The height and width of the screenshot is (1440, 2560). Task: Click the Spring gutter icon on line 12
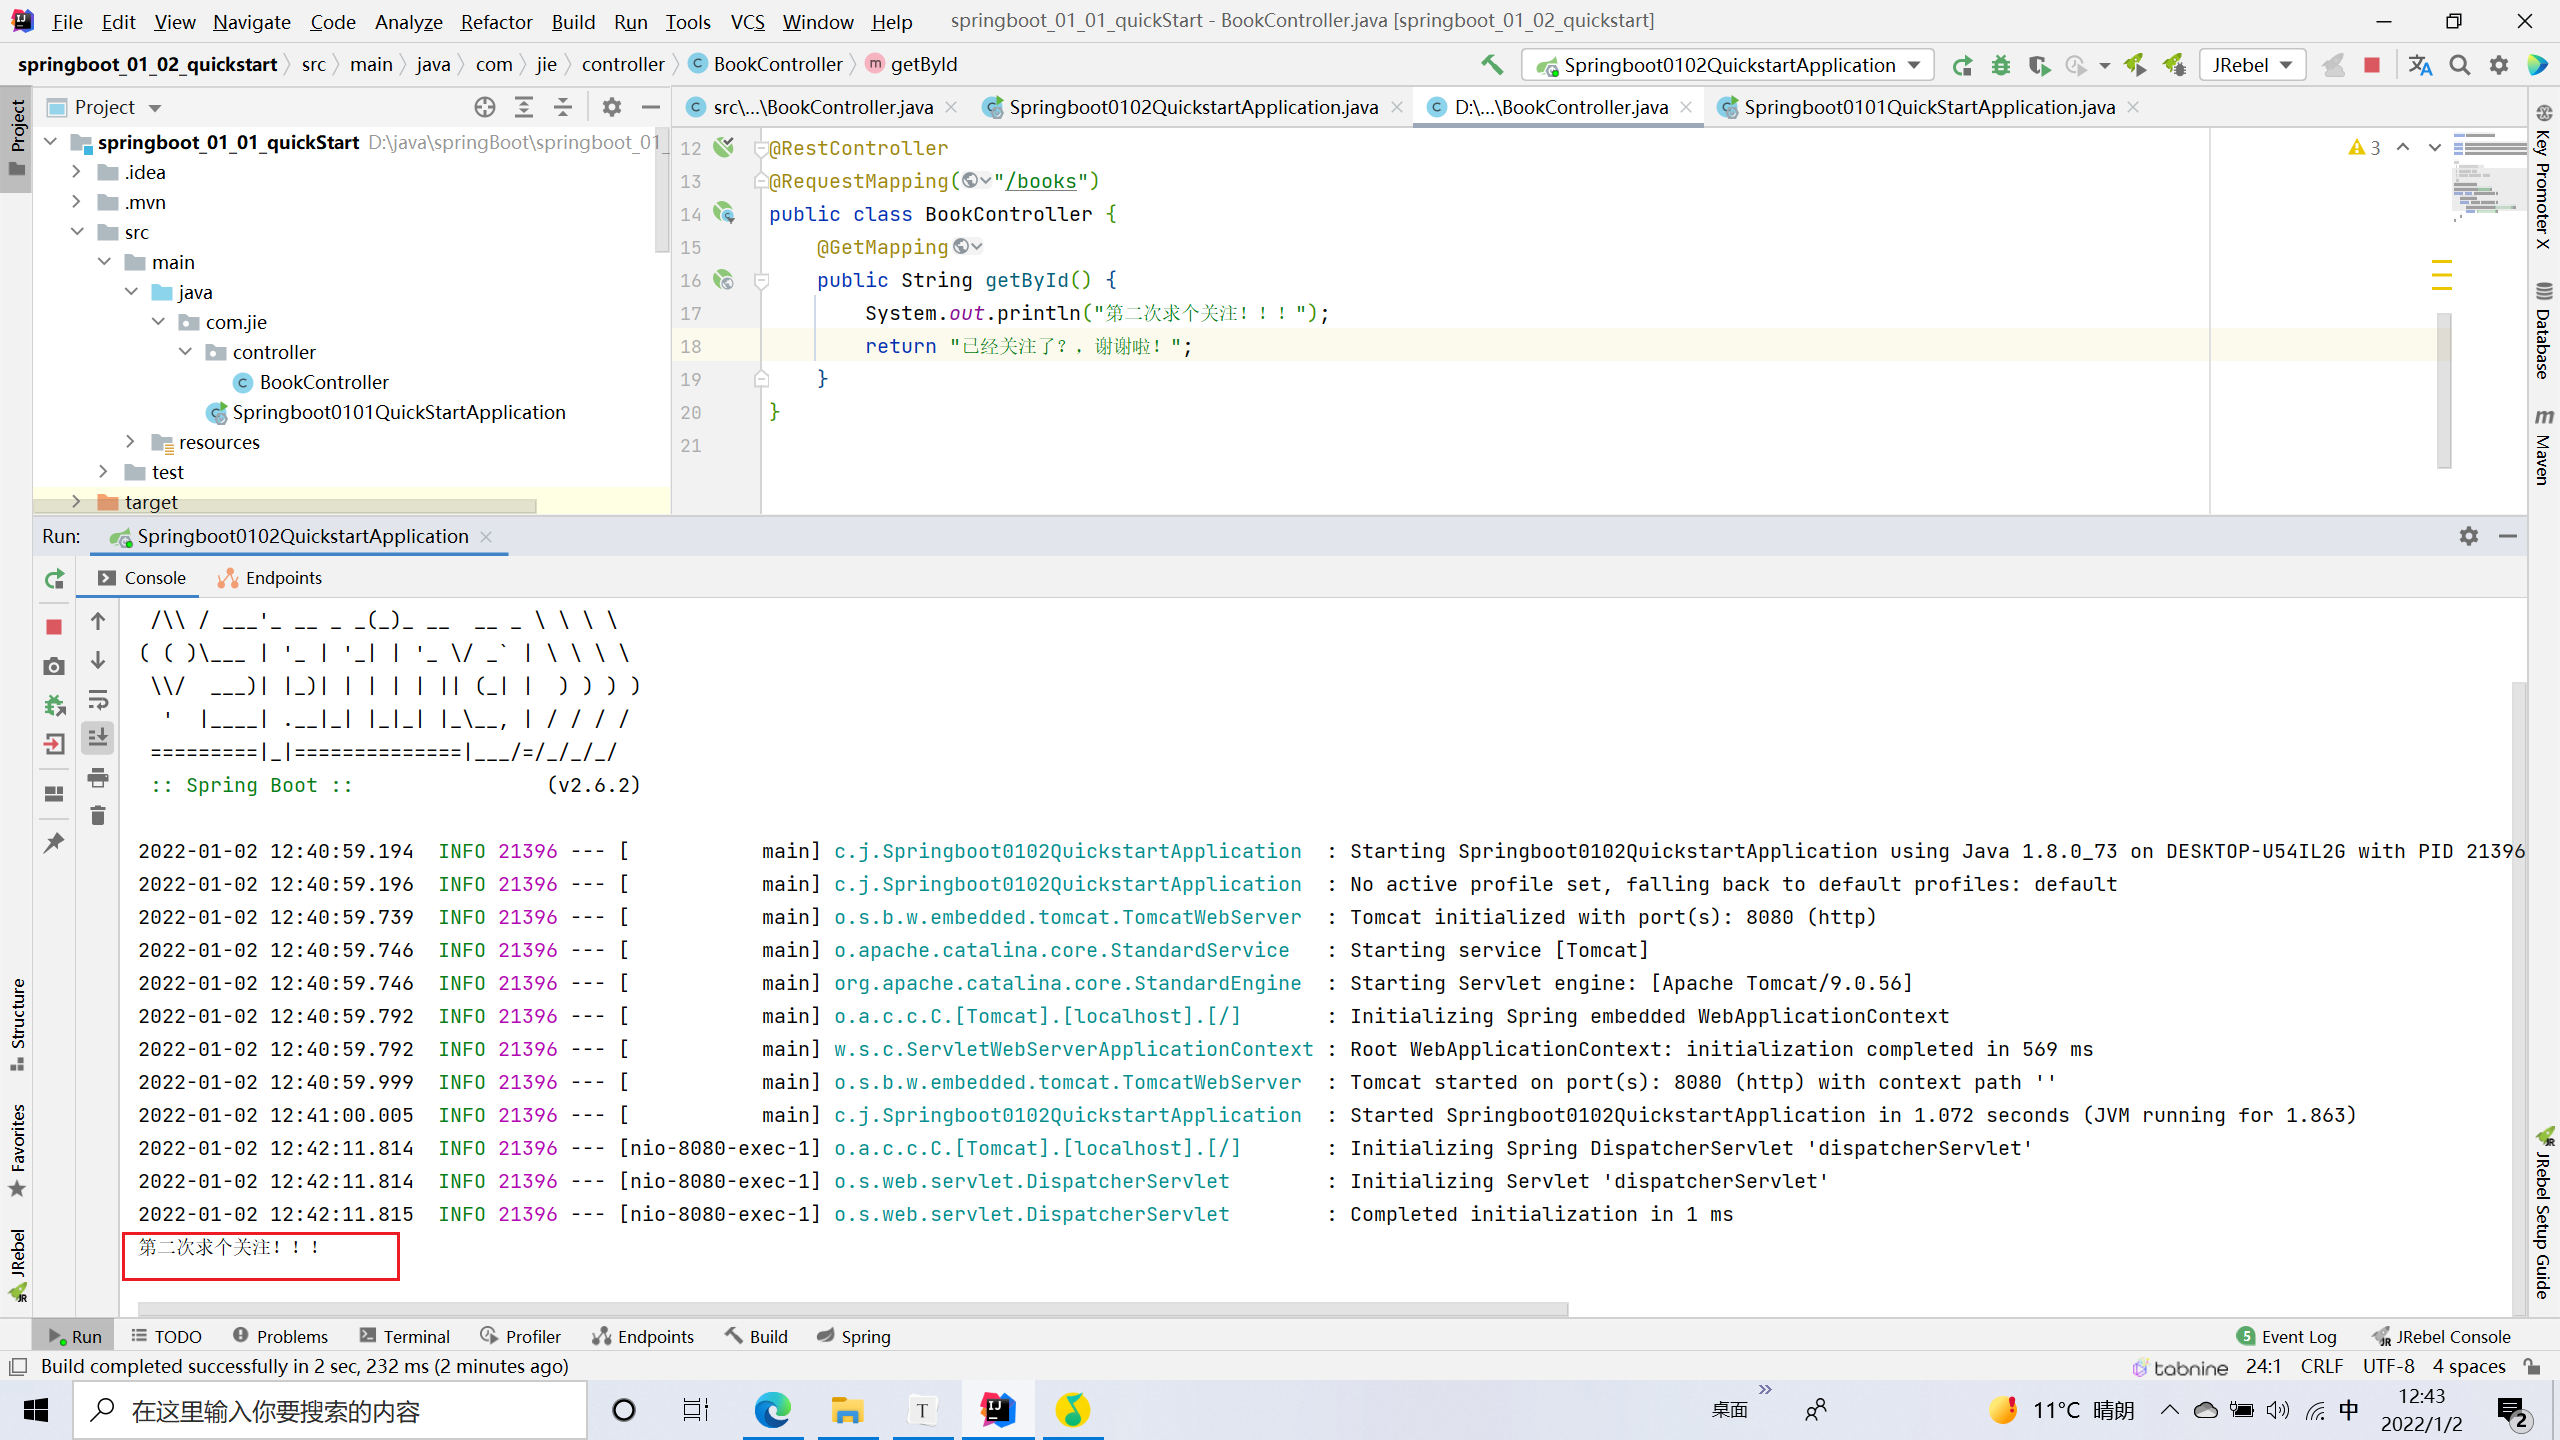[x=724, y=148]
